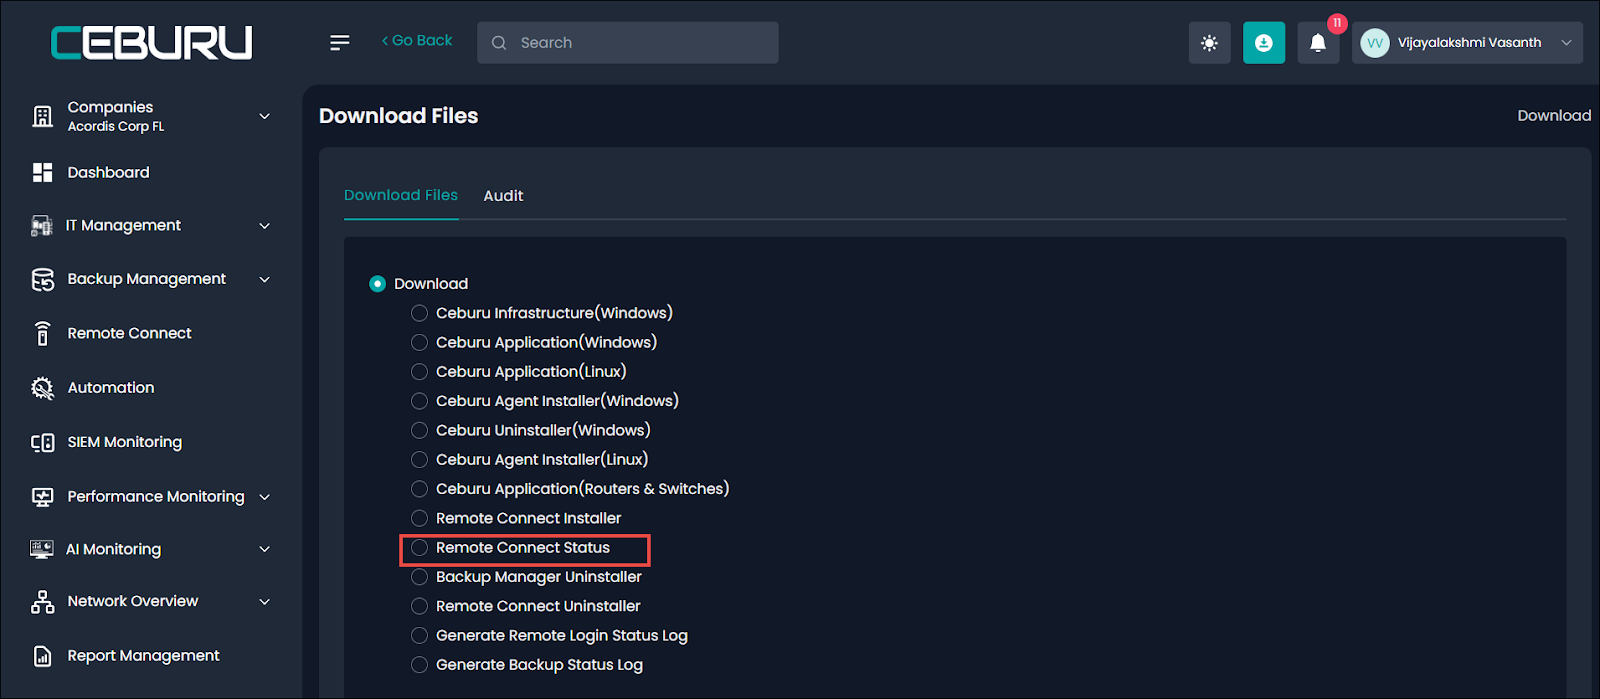Select Backup Manager Uninstaller radio option
Screen dimensions: 1600x699
coord(419,577)
